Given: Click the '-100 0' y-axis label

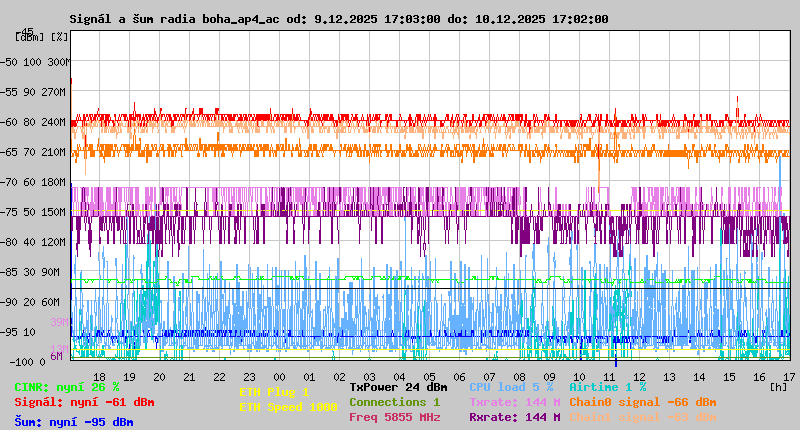Looking at the screenshot, I should tap(28, 362).
